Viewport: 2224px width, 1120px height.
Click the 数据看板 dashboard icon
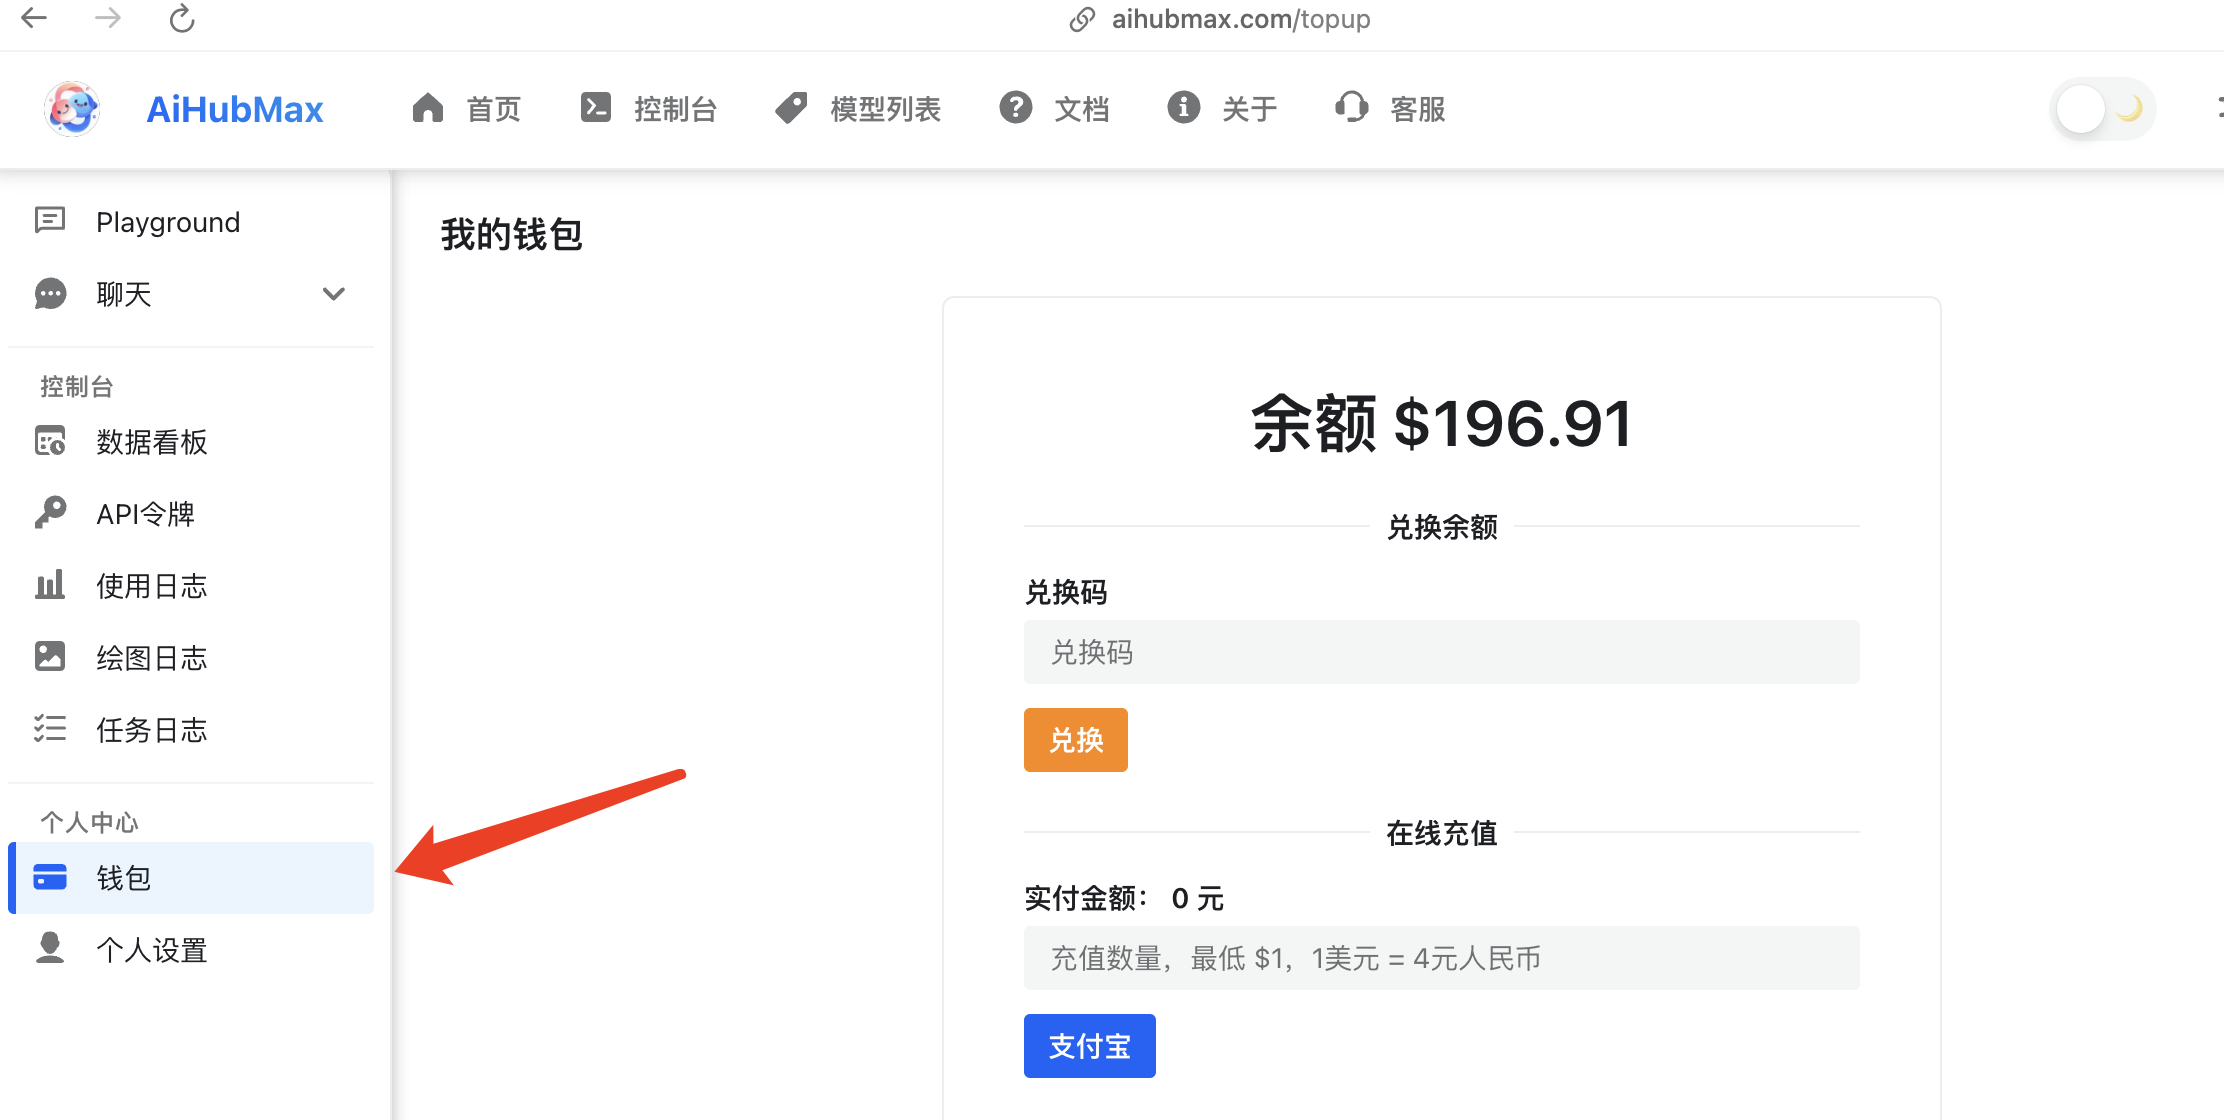pyautogui.click(x=50, y=441)
